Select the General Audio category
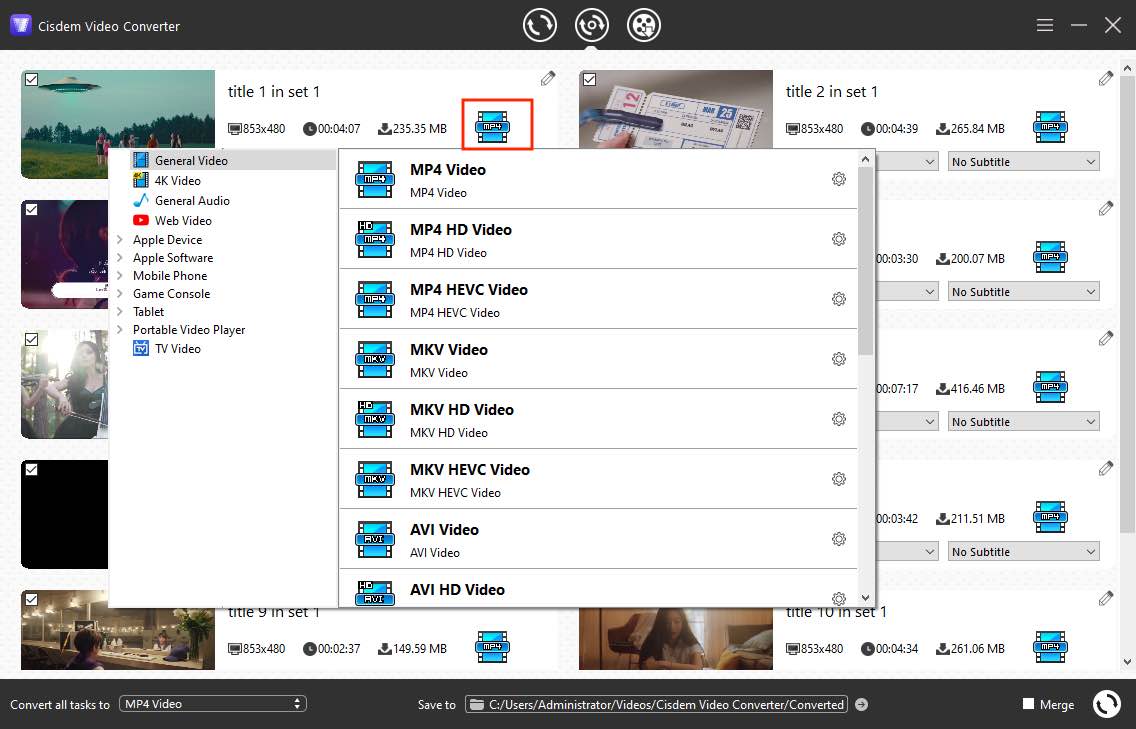Screen dimensions: 1136x729 click(191, 201)
